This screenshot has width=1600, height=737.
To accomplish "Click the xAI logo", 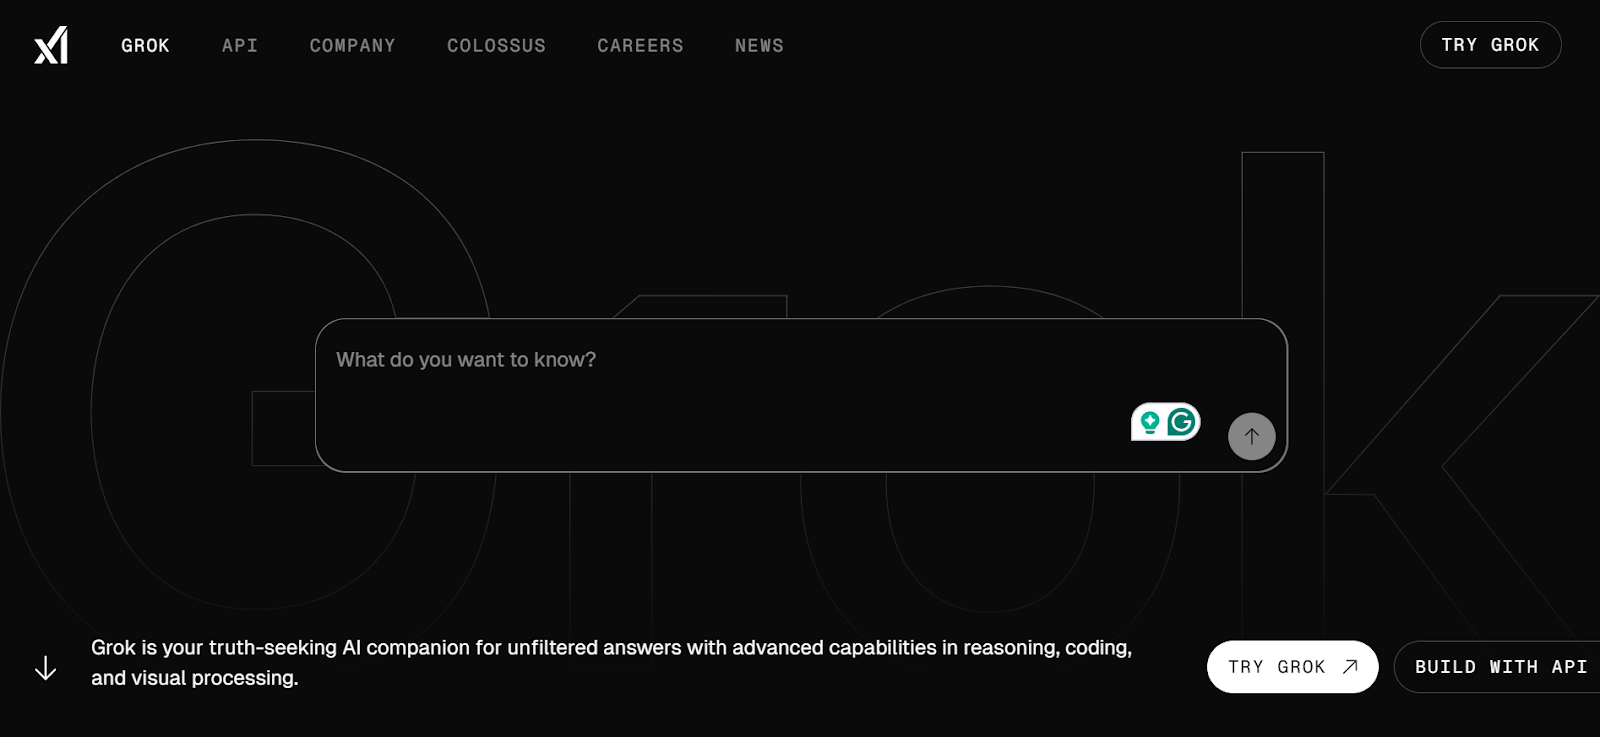I will click(51, 45).
